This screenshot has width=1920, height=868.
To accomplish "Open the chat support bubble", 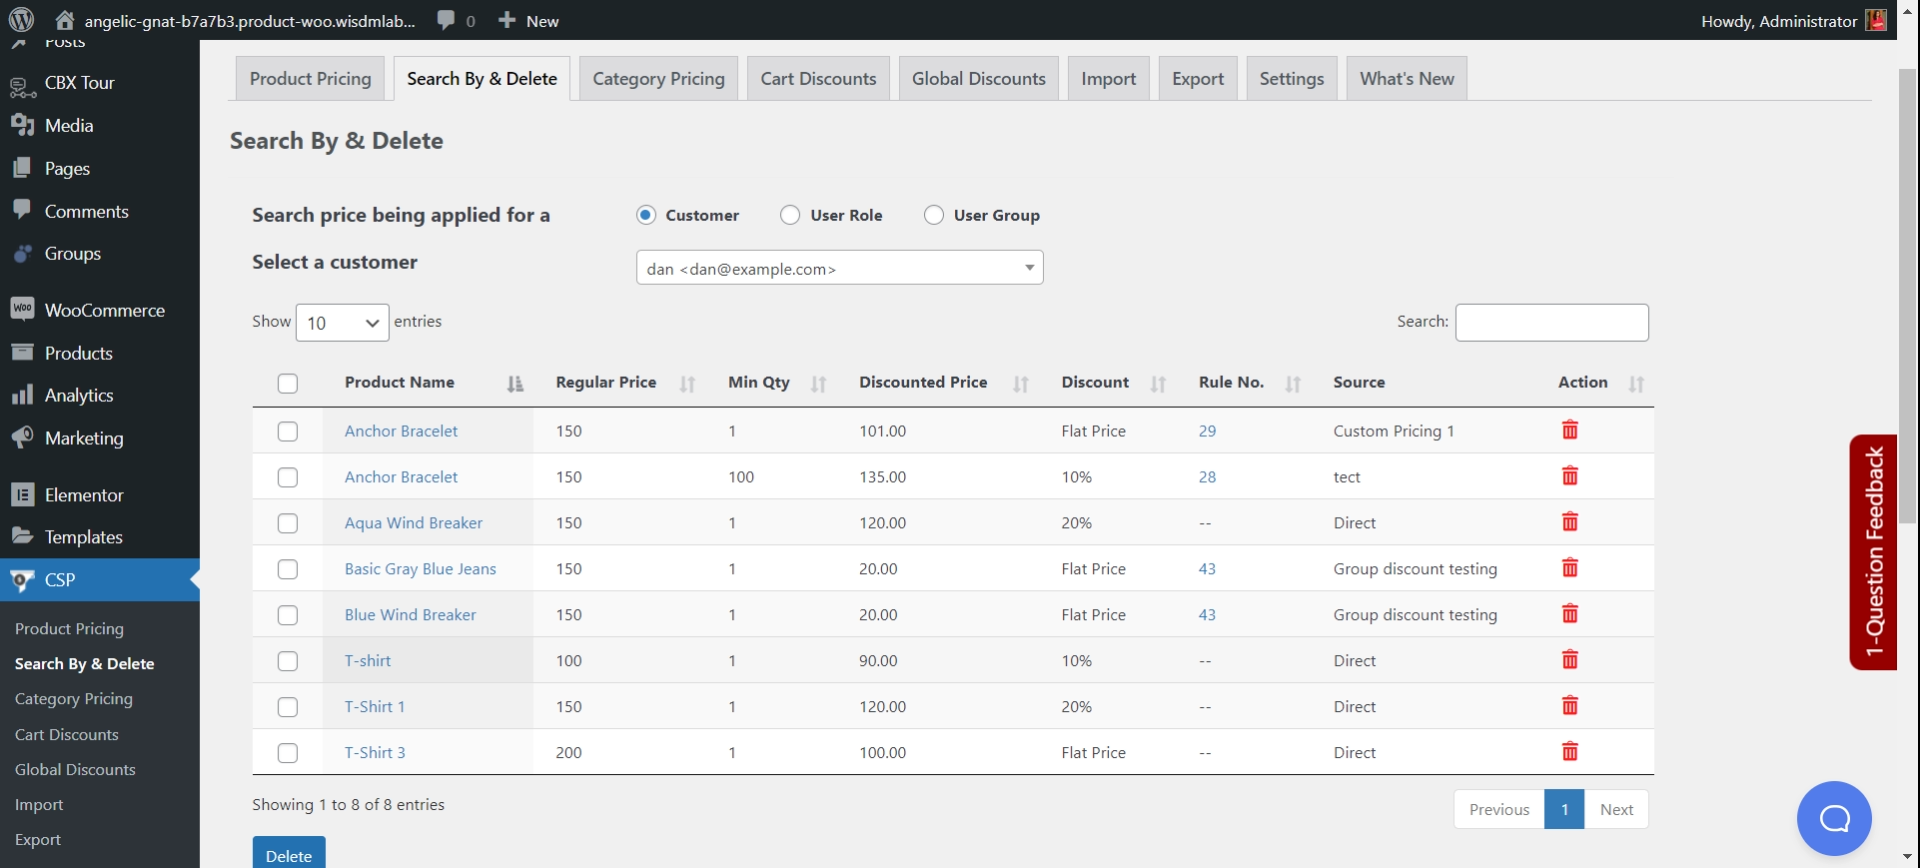I will [x=1834, y=818].
